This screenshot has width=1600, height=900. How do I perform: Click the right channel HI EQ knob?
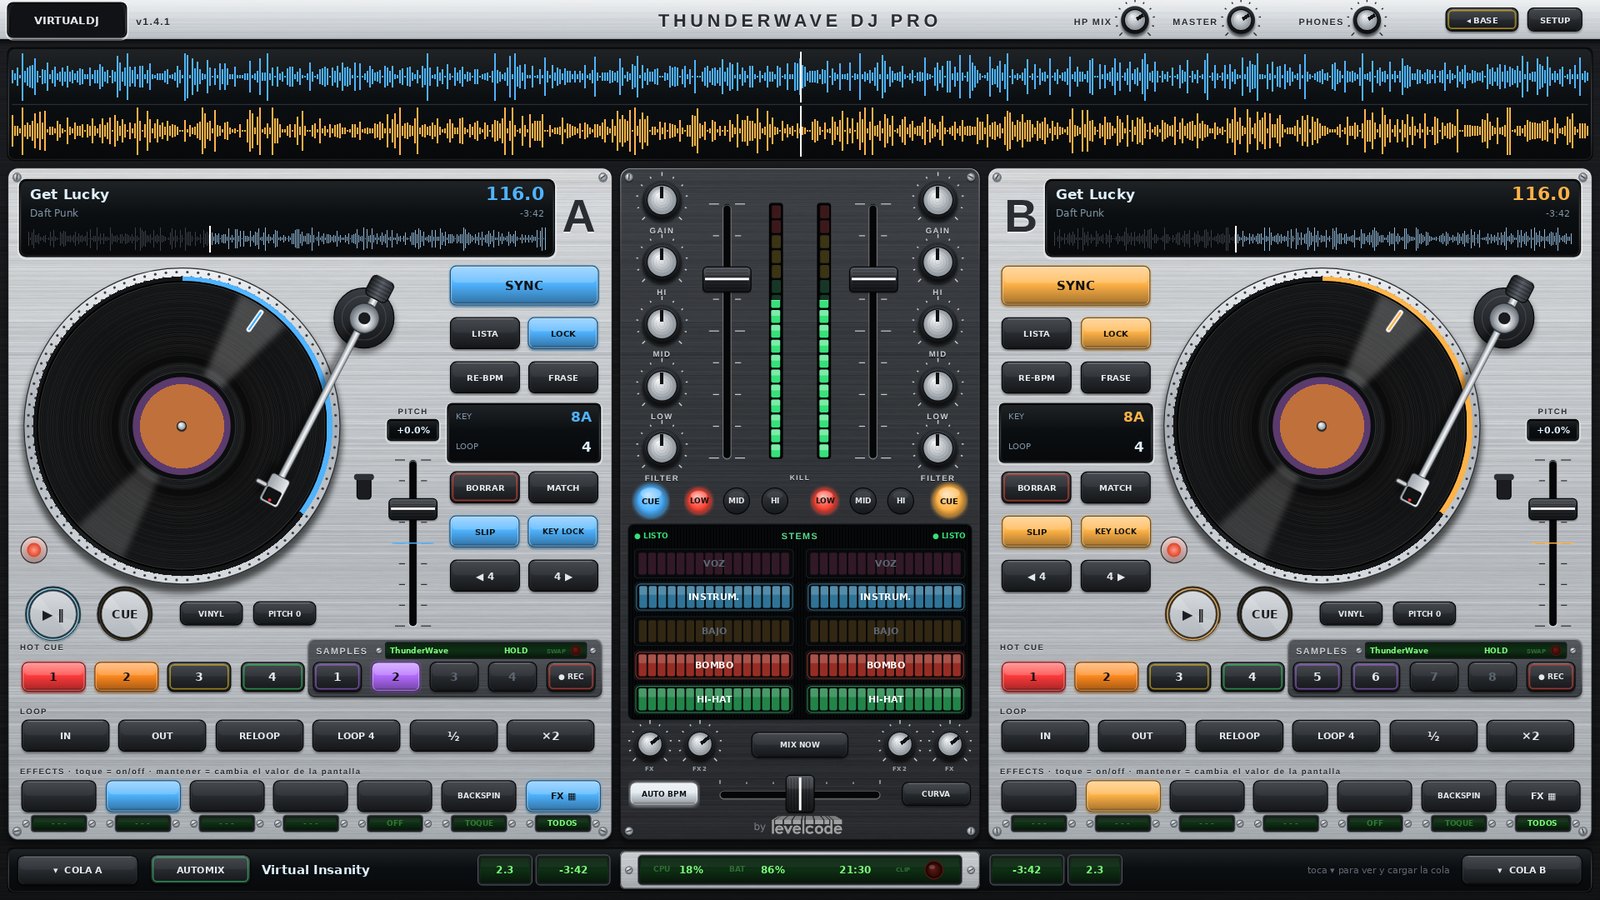pos(937,263)
